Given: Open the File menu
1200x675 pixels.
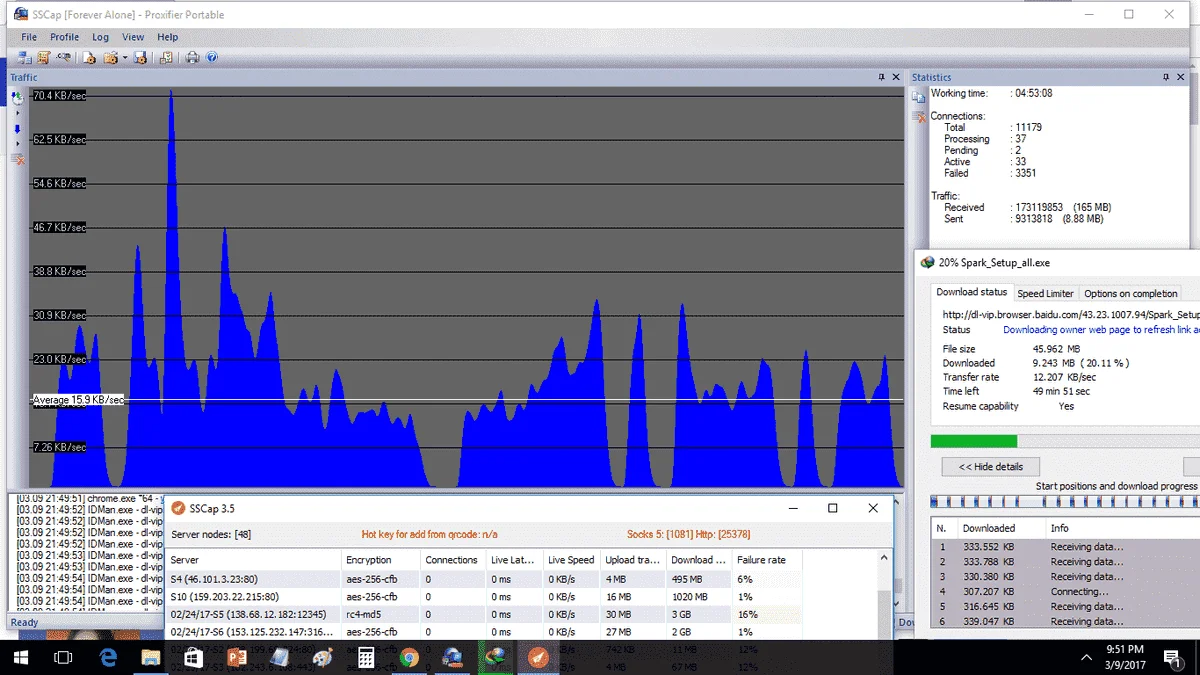Looking at the screenshot, I should pyautogui.click(x=29, y=37).
